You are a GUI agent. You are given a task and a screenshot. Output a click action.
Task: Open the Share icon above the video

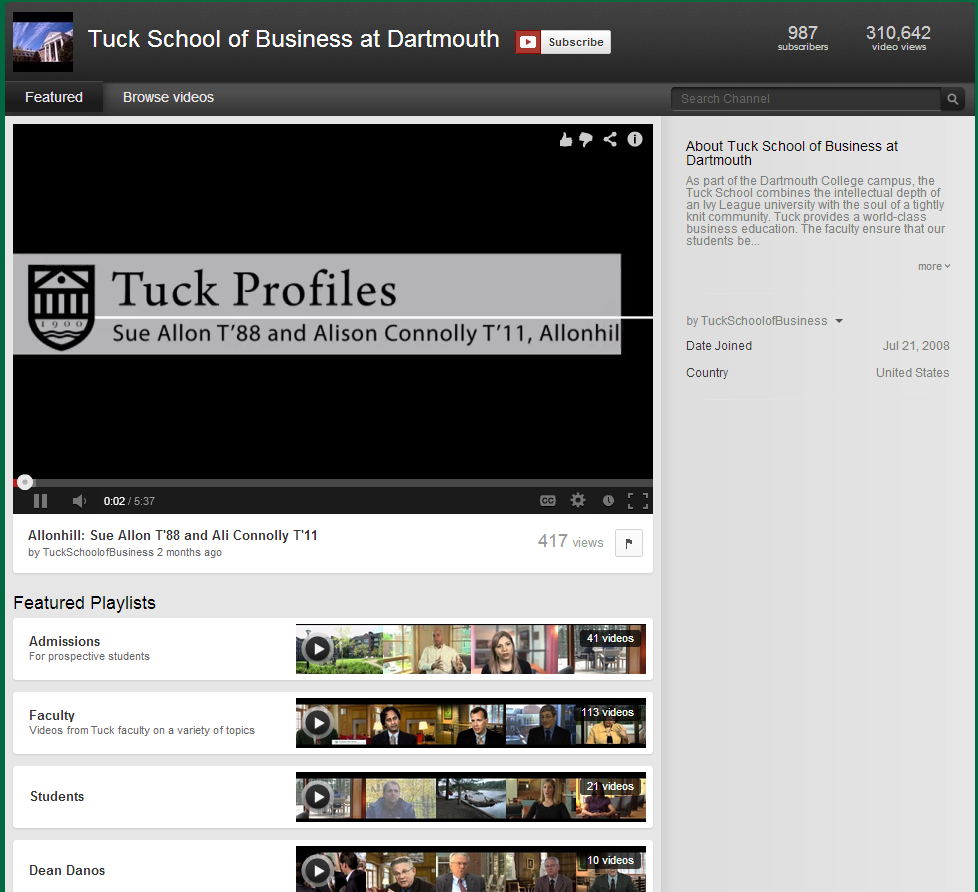[x=611, y=139]
